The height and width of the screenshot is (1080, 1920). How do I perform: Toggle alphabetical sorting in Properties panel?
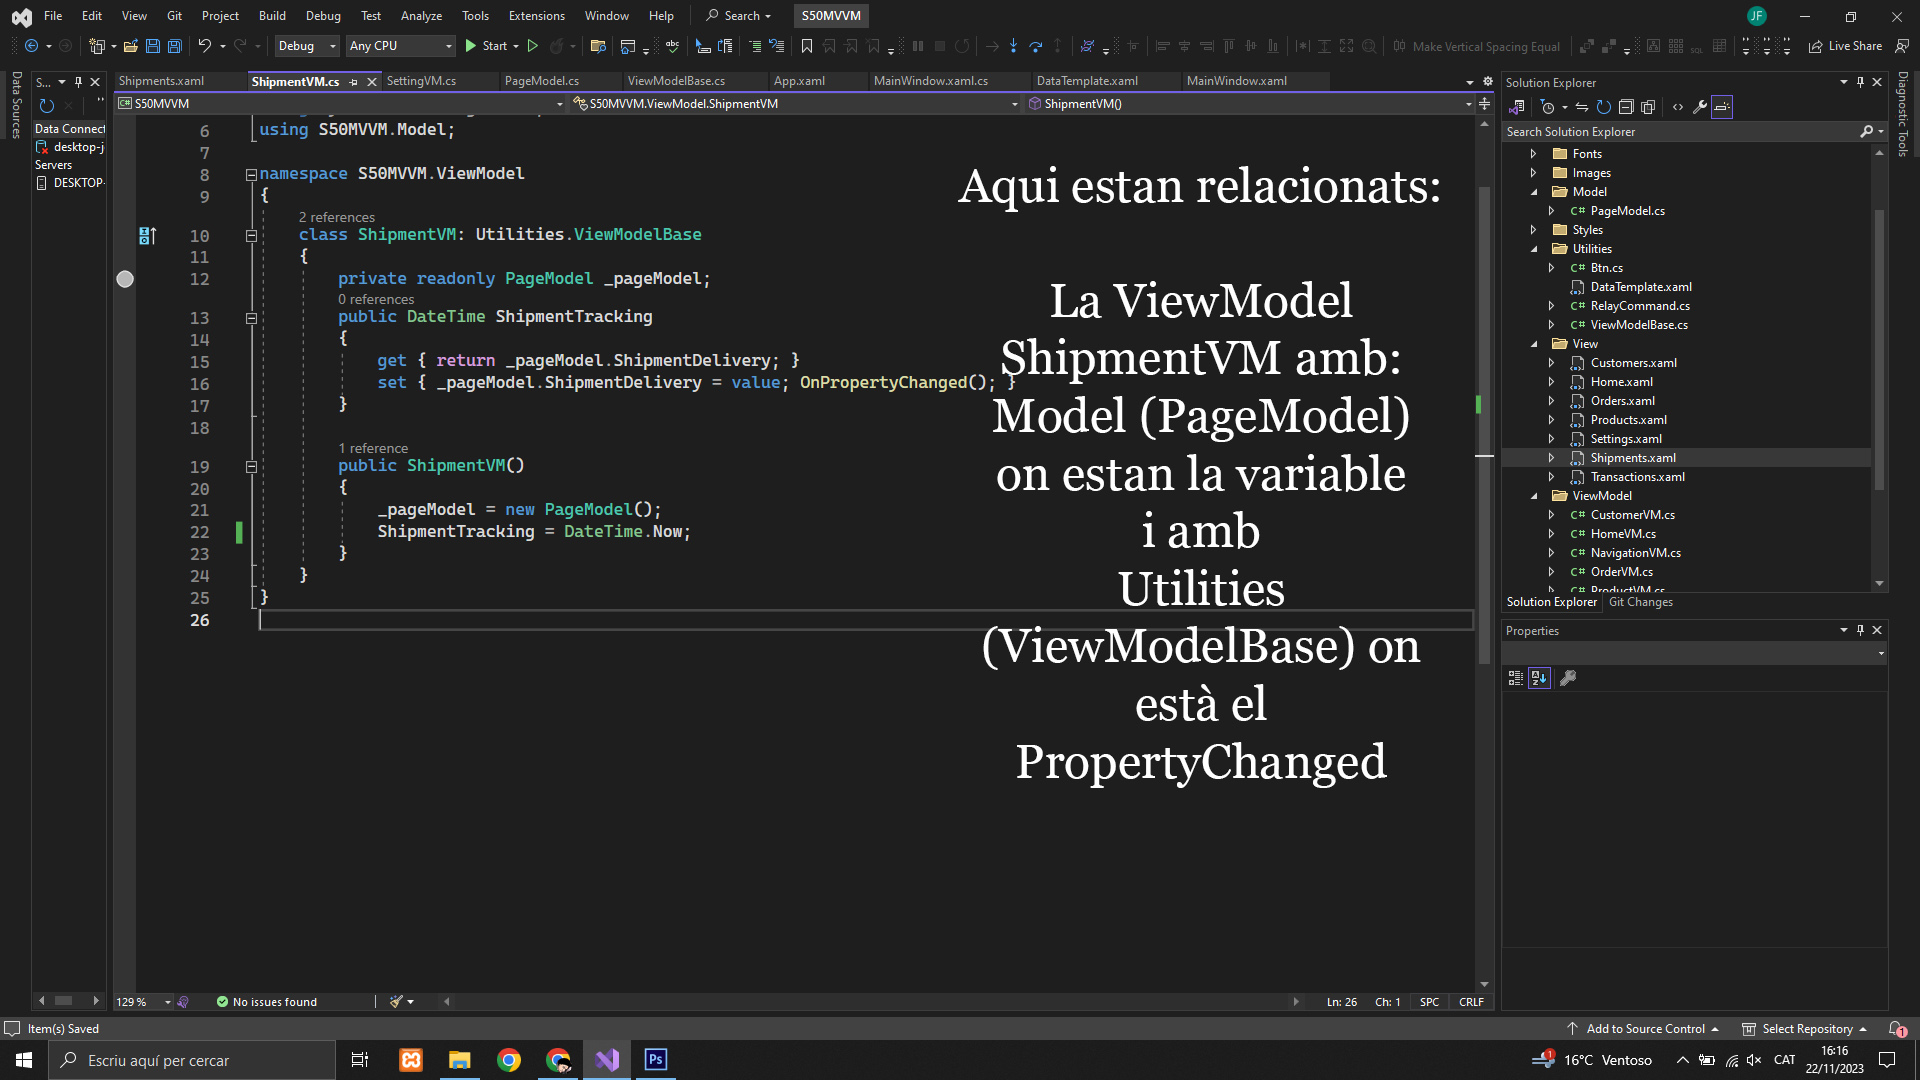[x=1539, y=678]
